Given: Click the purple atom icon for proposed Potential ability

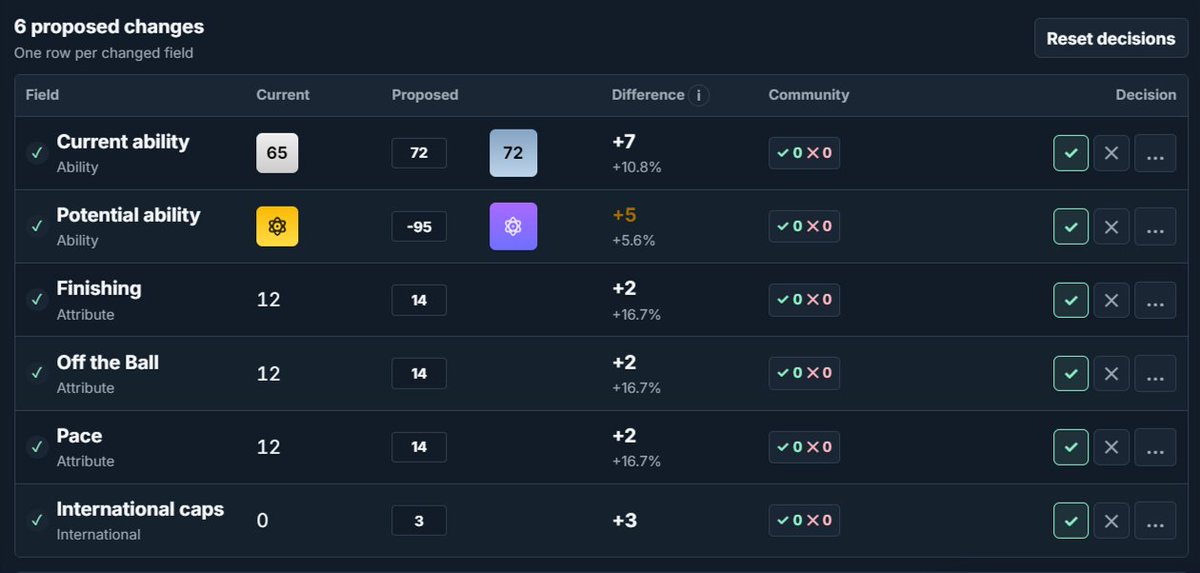Looking at the screenshot, I should [513, 226].
